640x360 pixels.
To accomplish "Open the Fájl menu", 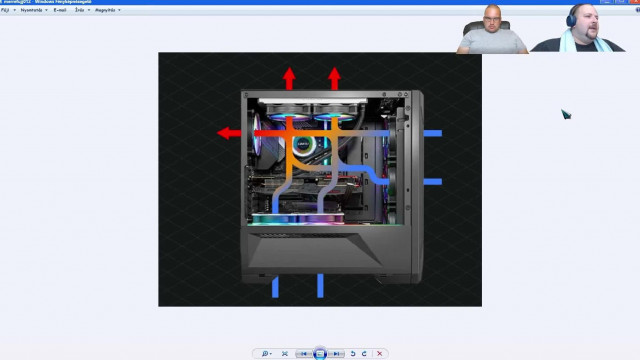I will (5, 10).
